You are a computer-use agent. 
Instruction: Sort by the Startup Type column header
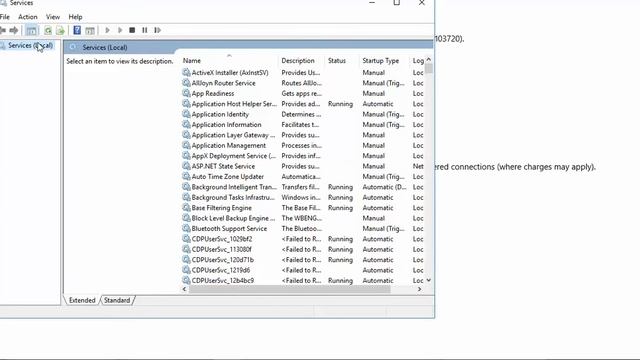tap(384, 60)
